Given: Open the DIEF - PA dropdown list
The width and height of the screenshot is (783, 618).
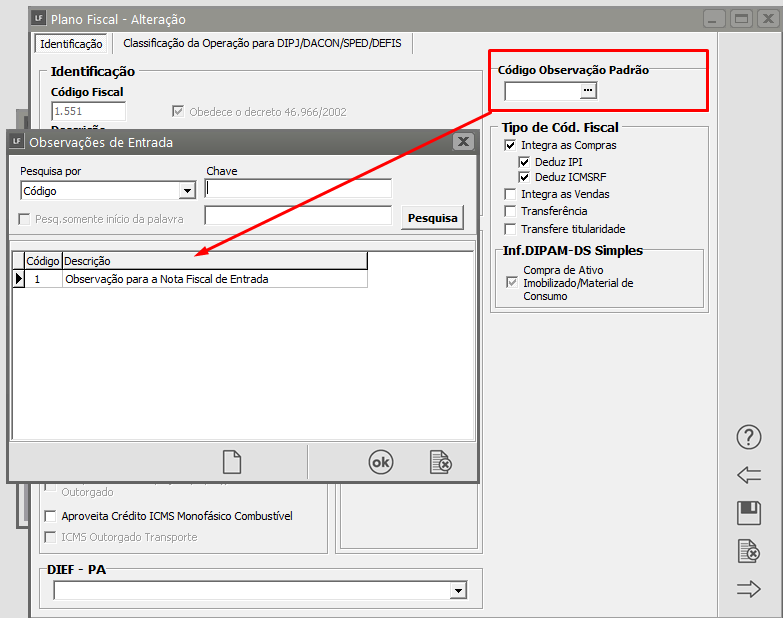Looking at the screenshot, I should coord(458,591).
